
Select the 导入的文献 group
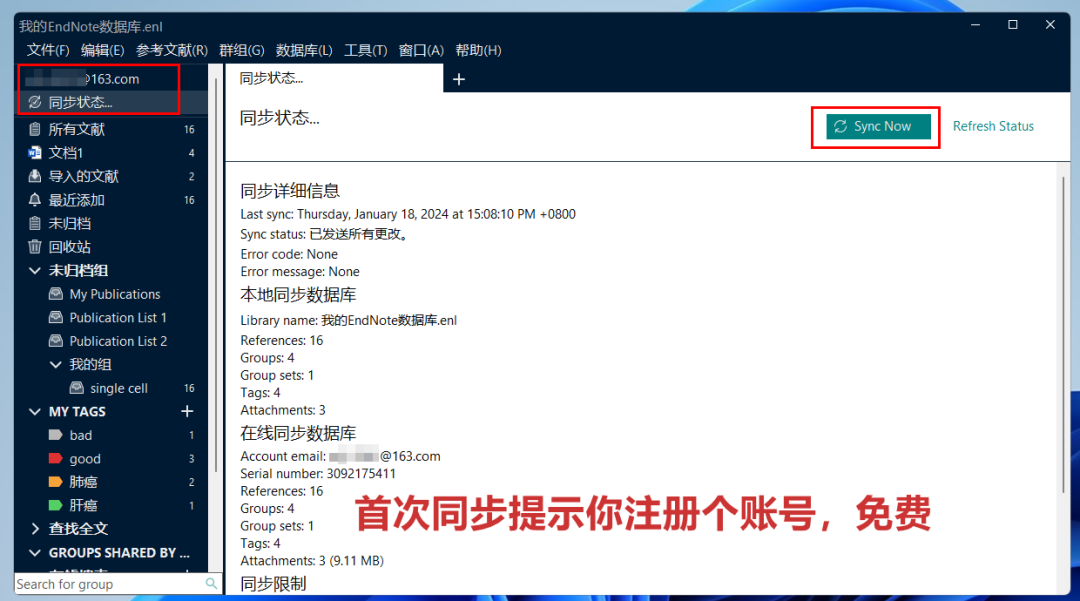coord(111,176)
